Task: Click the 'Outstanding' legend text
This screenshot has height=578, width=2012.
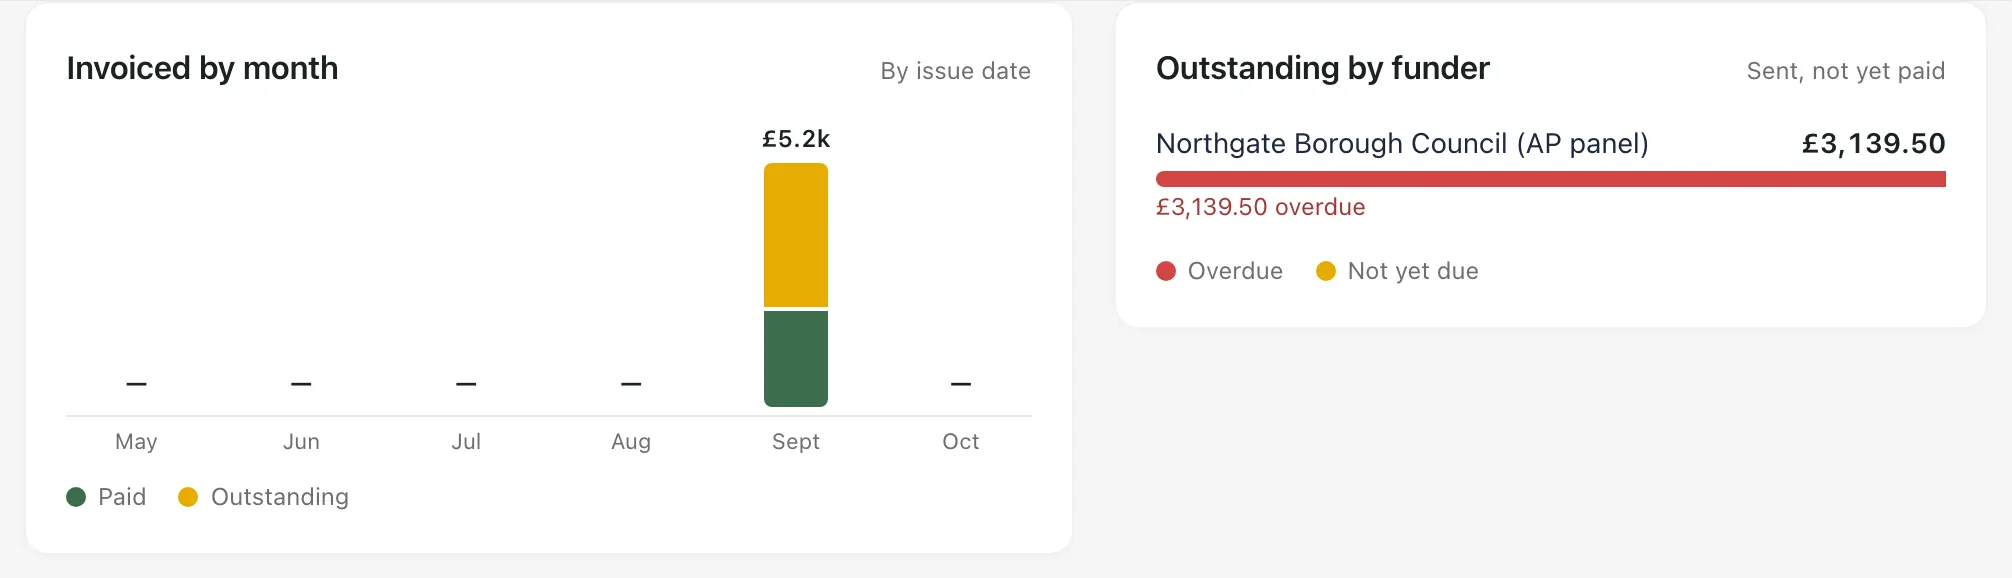Action: (x=280, y=497)
